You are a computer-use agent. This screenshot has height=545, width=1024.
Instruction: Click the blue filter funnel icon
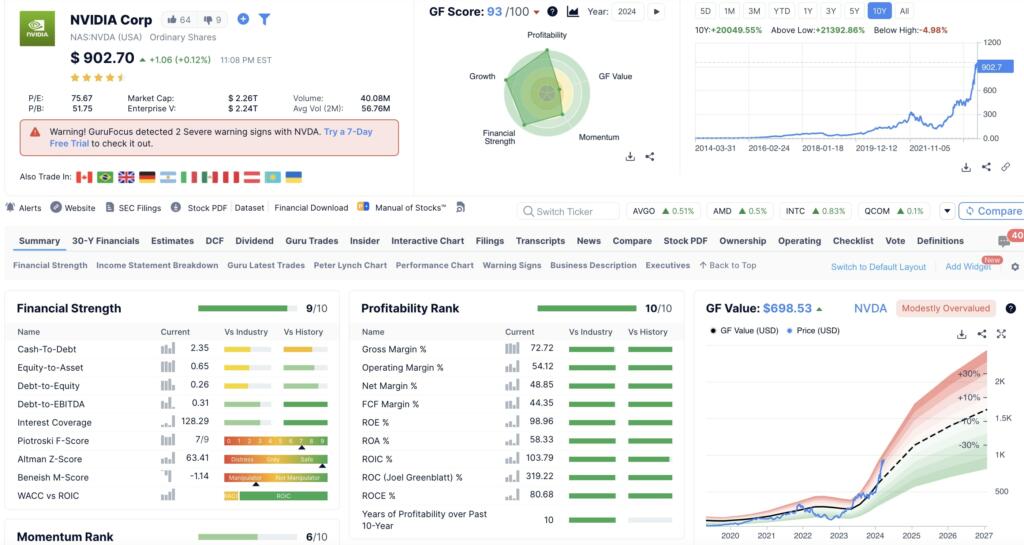(264, 19)
